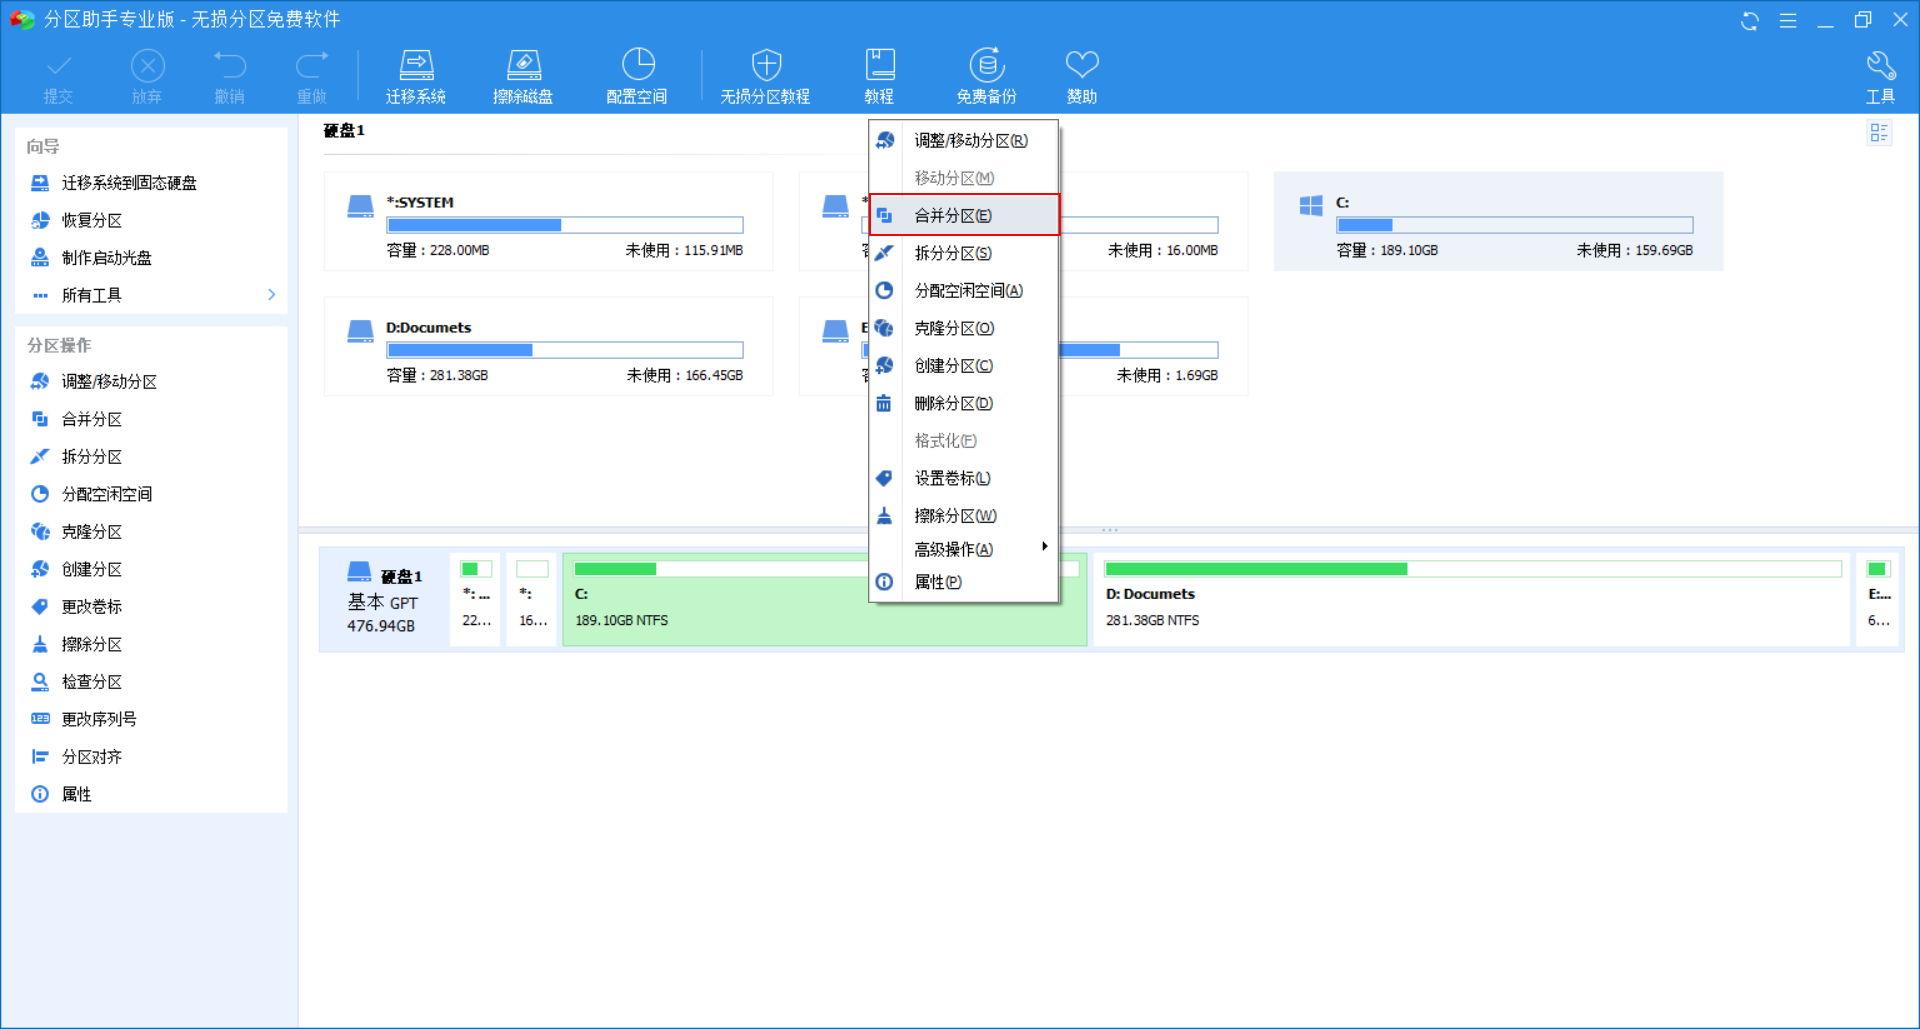1920x1029 pixels.
Task: Click the 赞助 heart icon
Action: tap(1082, 66)
